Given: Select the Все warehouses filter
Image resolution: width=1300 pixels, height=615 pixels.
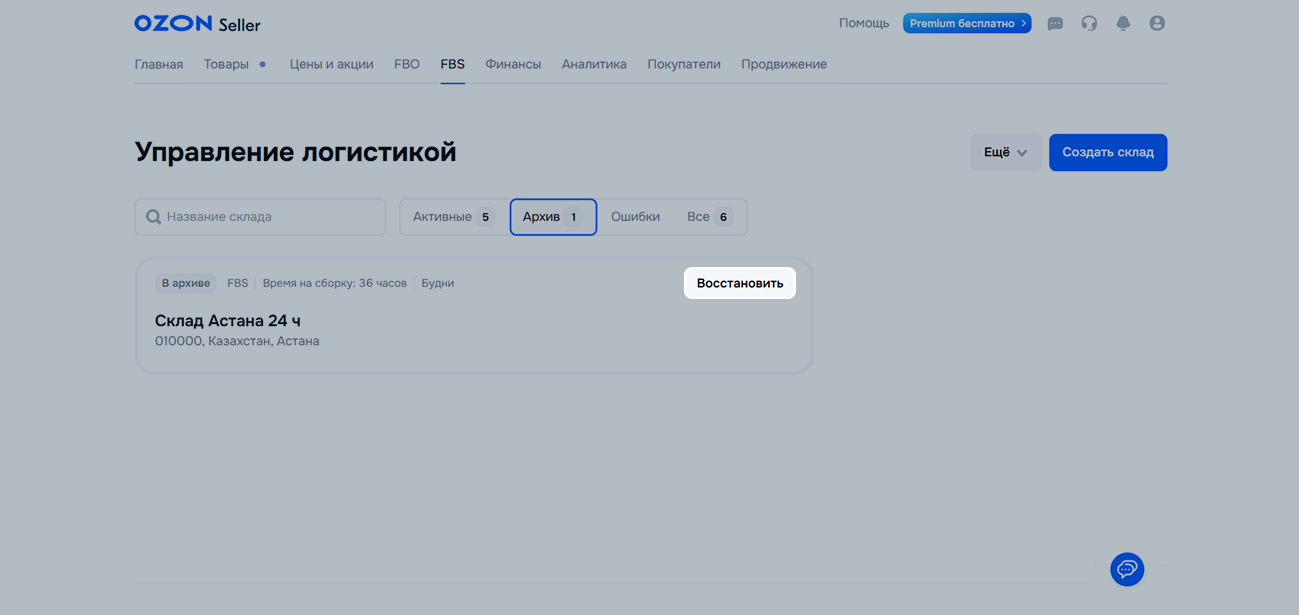Looking at the screenshot, I should (709, 217).
